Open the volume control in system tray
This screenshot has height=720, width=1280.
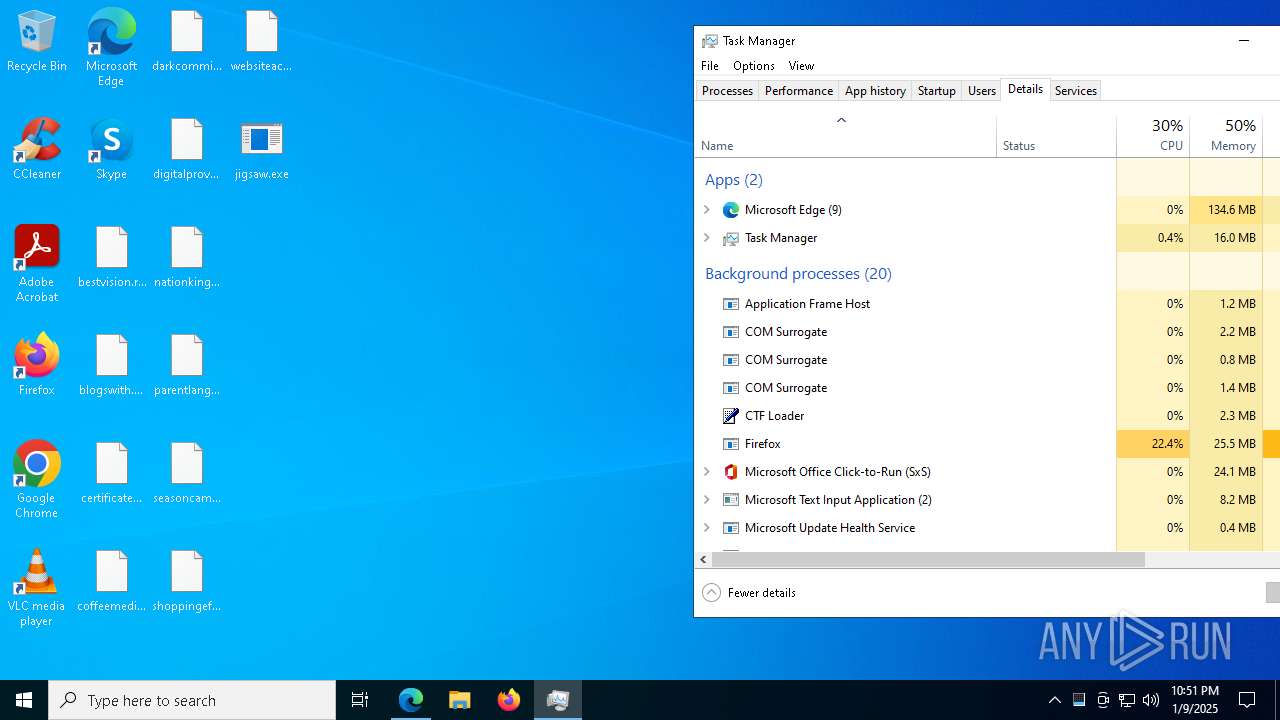pyautogui.click(x=1151, y=700)
